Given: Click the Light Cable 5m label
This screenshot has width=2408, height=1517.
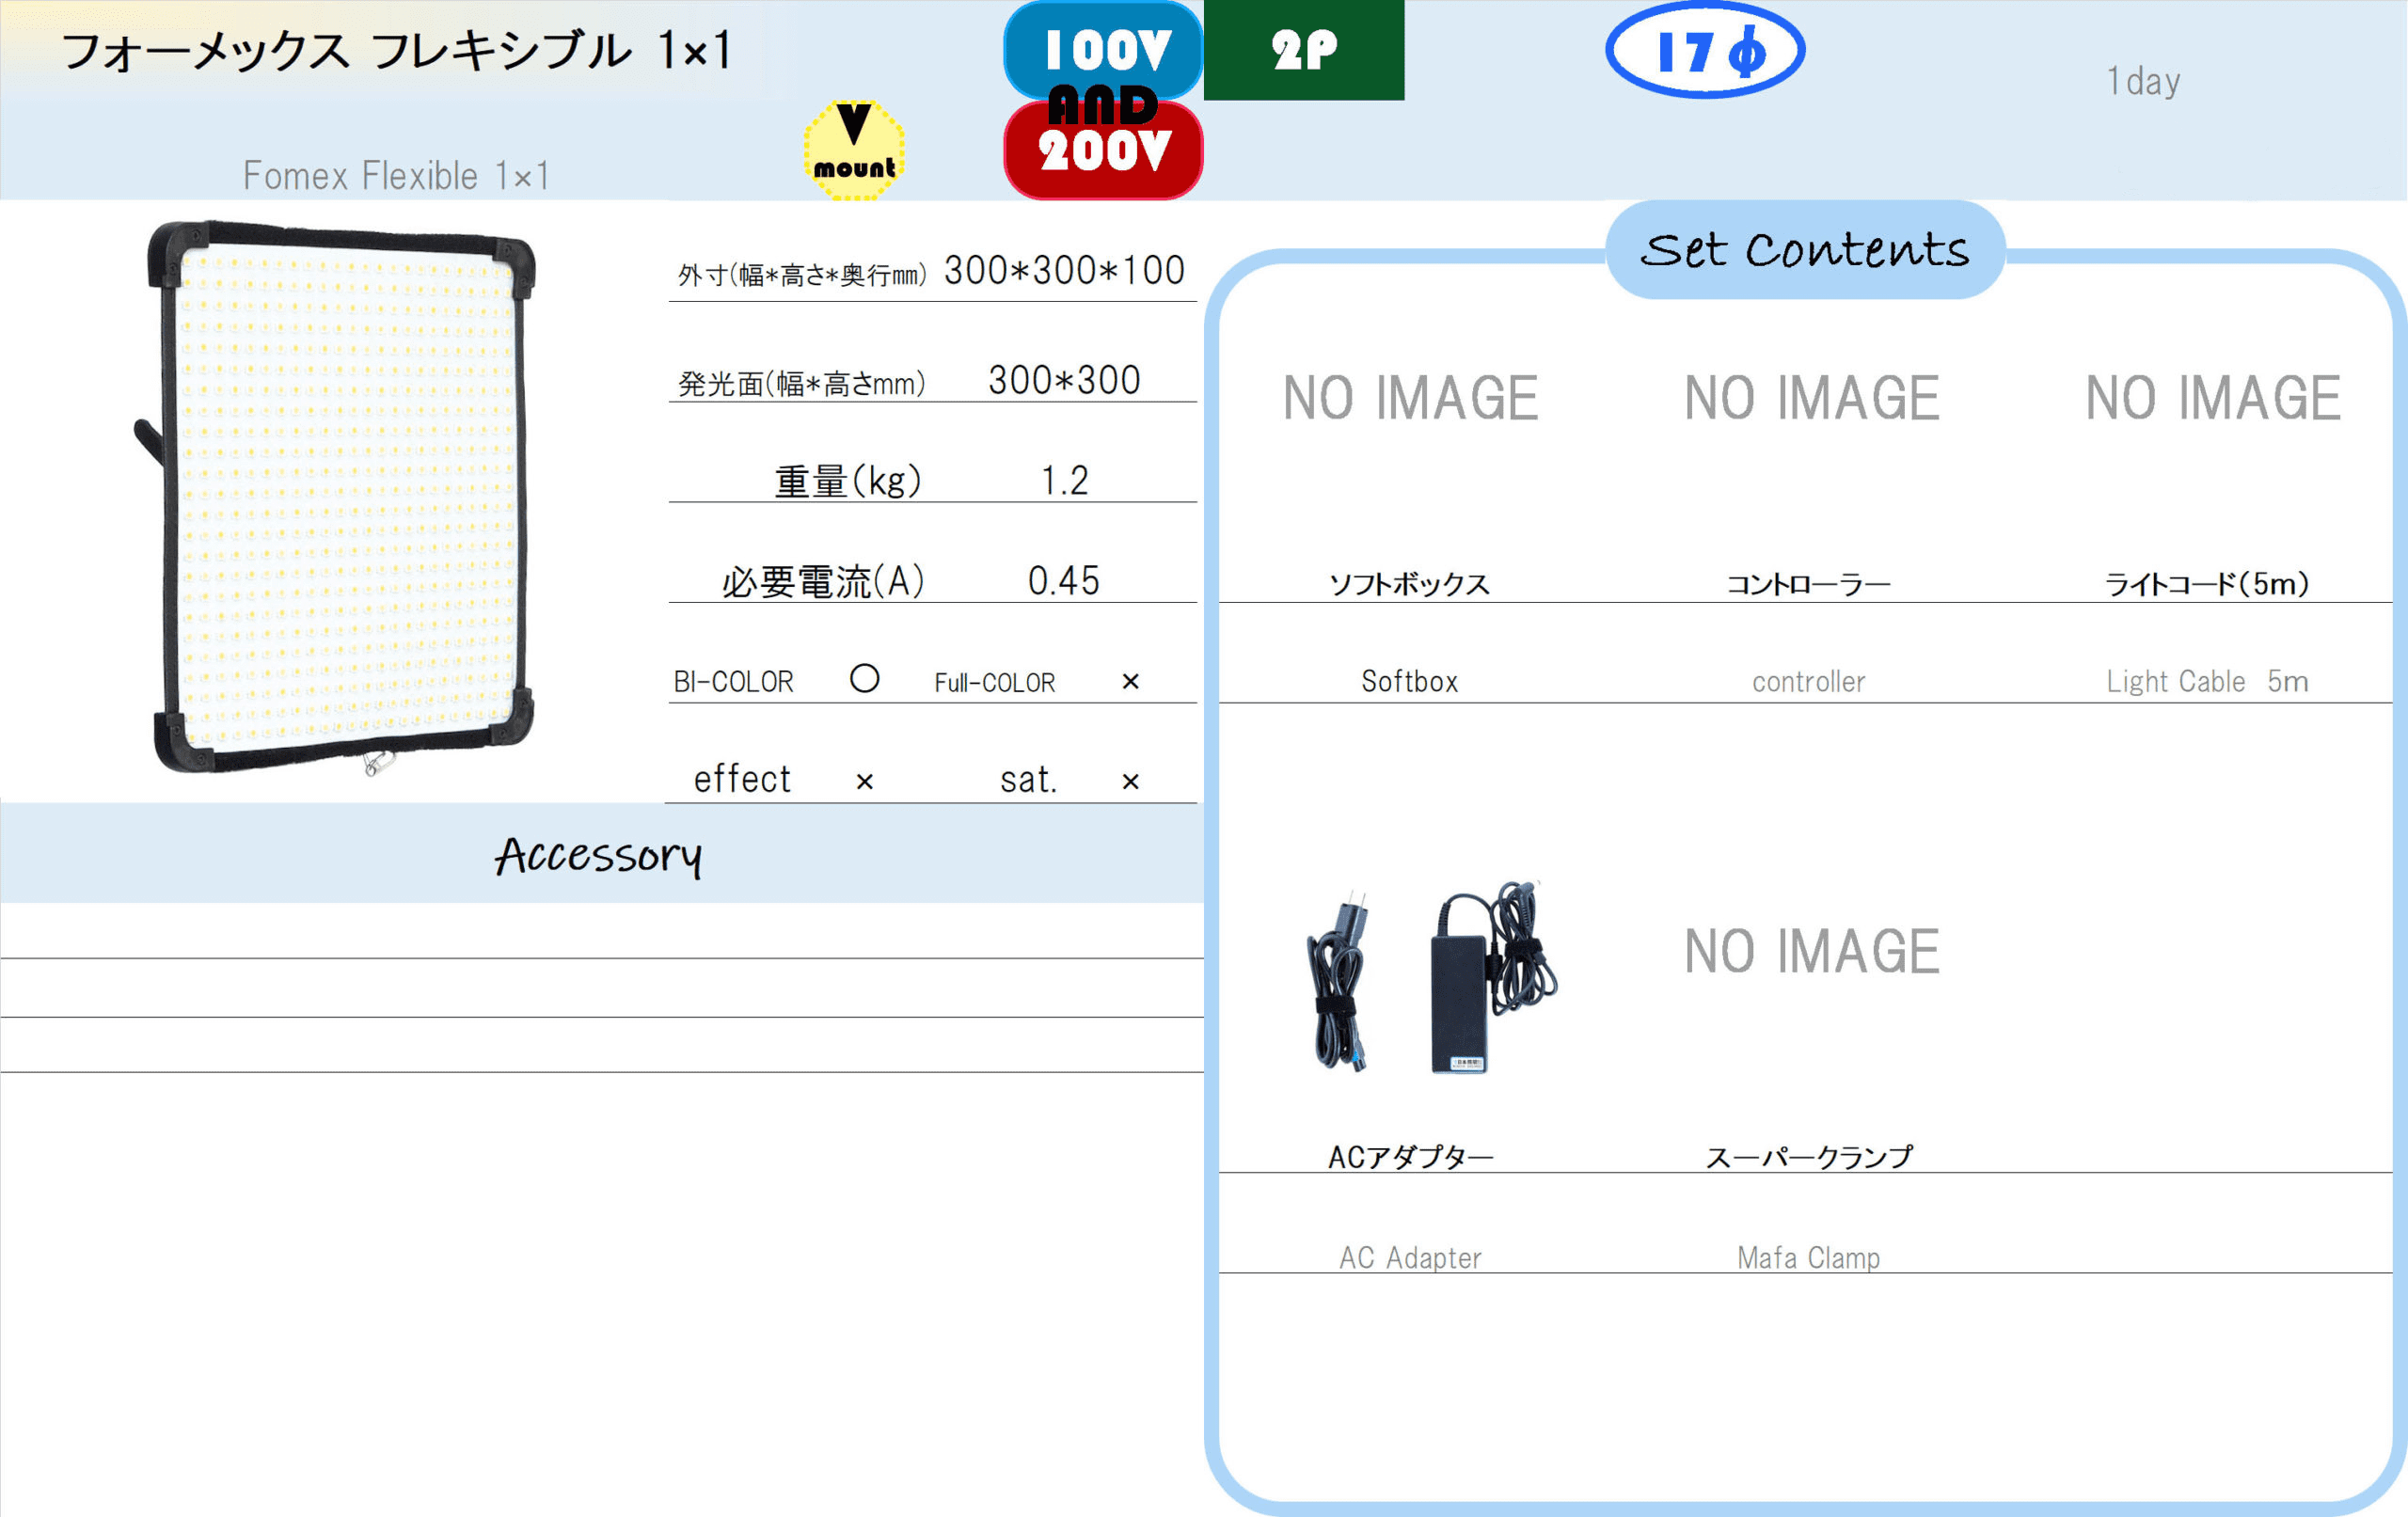Looking at the screenshot, I should point(2208,682).
